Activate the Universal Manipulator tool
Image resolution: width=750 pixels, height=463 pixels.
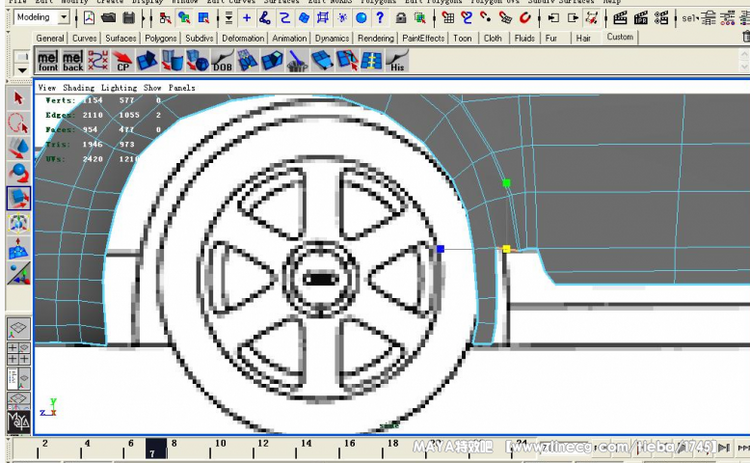(x=18, y=223)
